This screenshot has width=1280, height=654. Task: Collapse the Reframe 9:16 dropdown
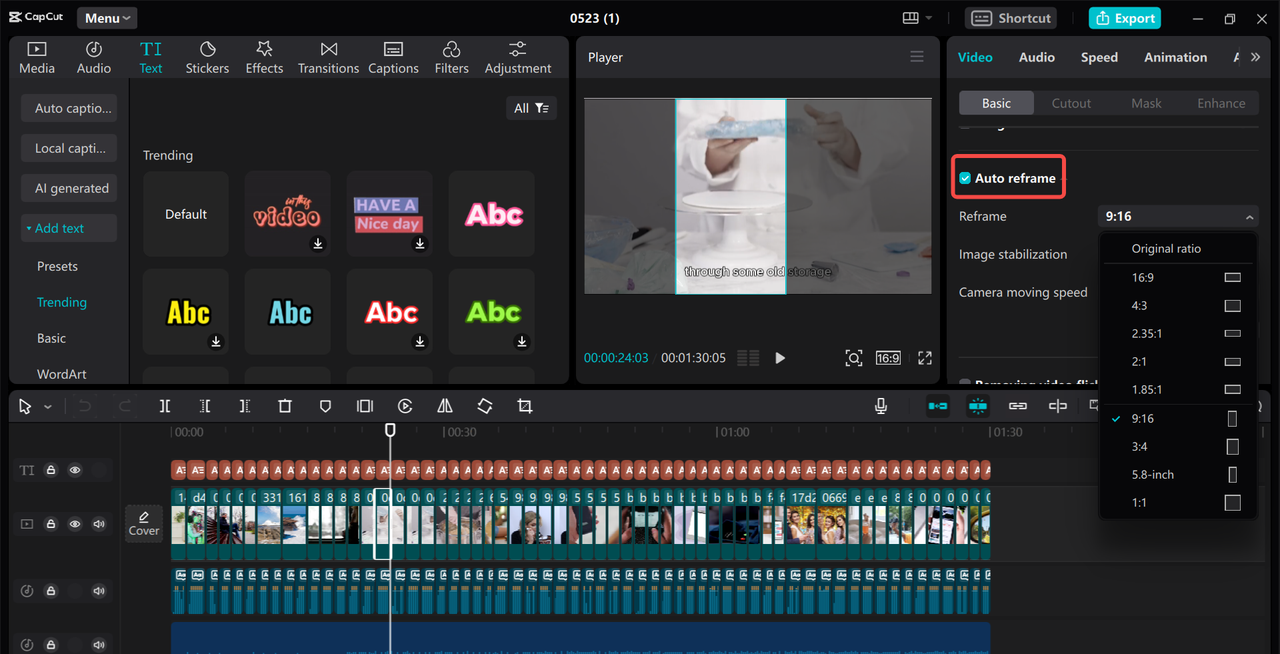[x=1177, y=216]
